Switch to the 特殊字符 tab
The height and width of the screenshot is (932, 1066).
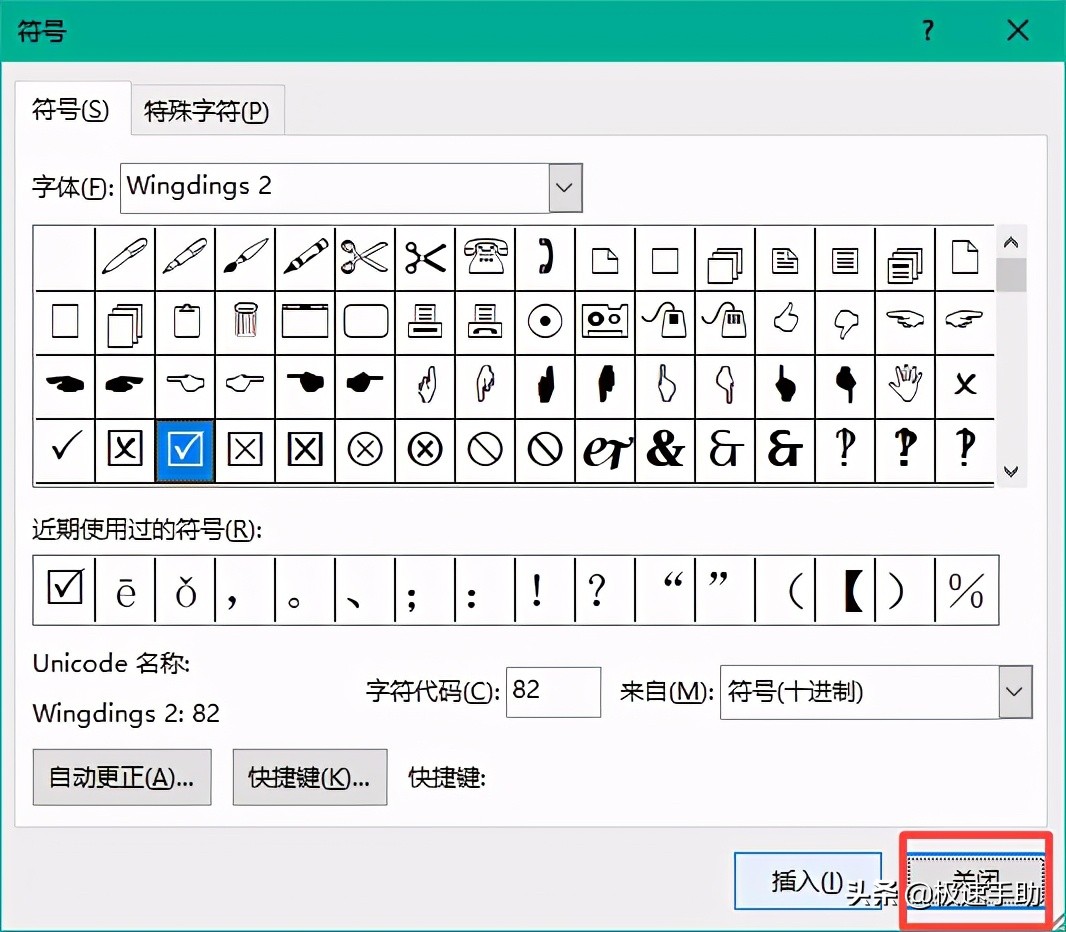click(x=207, y=112)
